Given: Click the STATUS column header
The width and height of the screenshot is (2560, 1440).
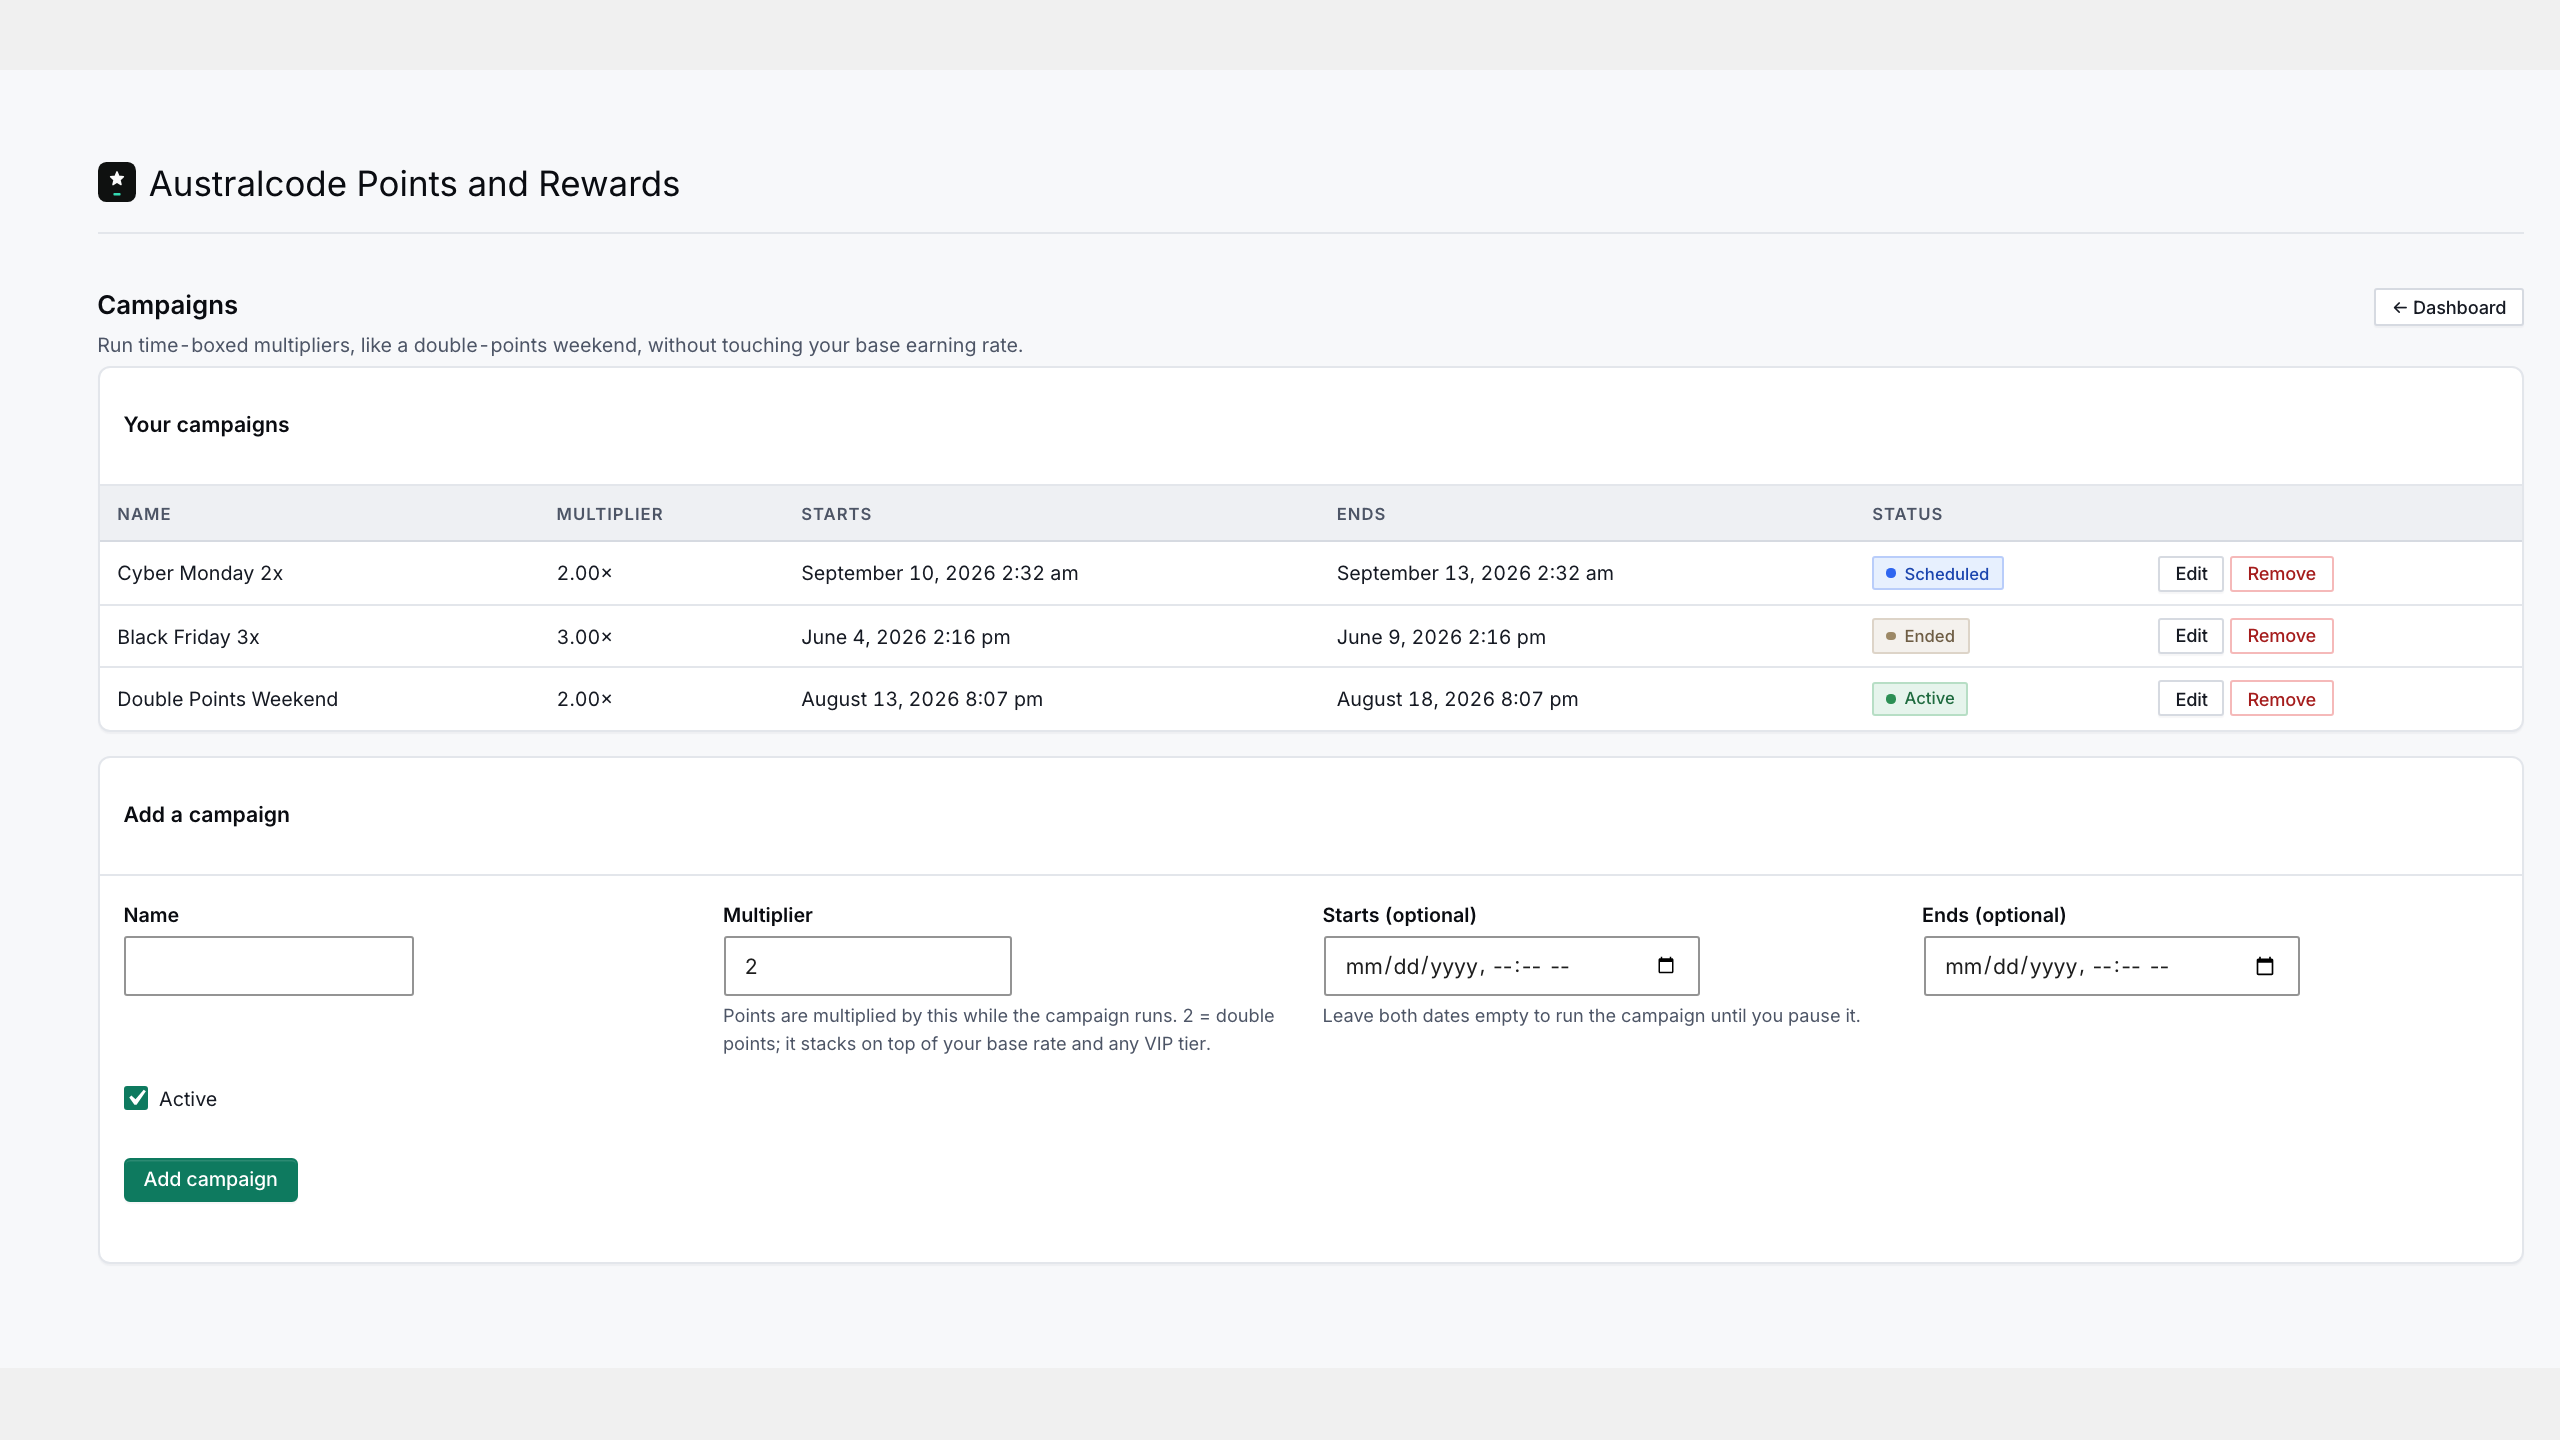Looking at the screenshot, I should [x=1907, y=514].
